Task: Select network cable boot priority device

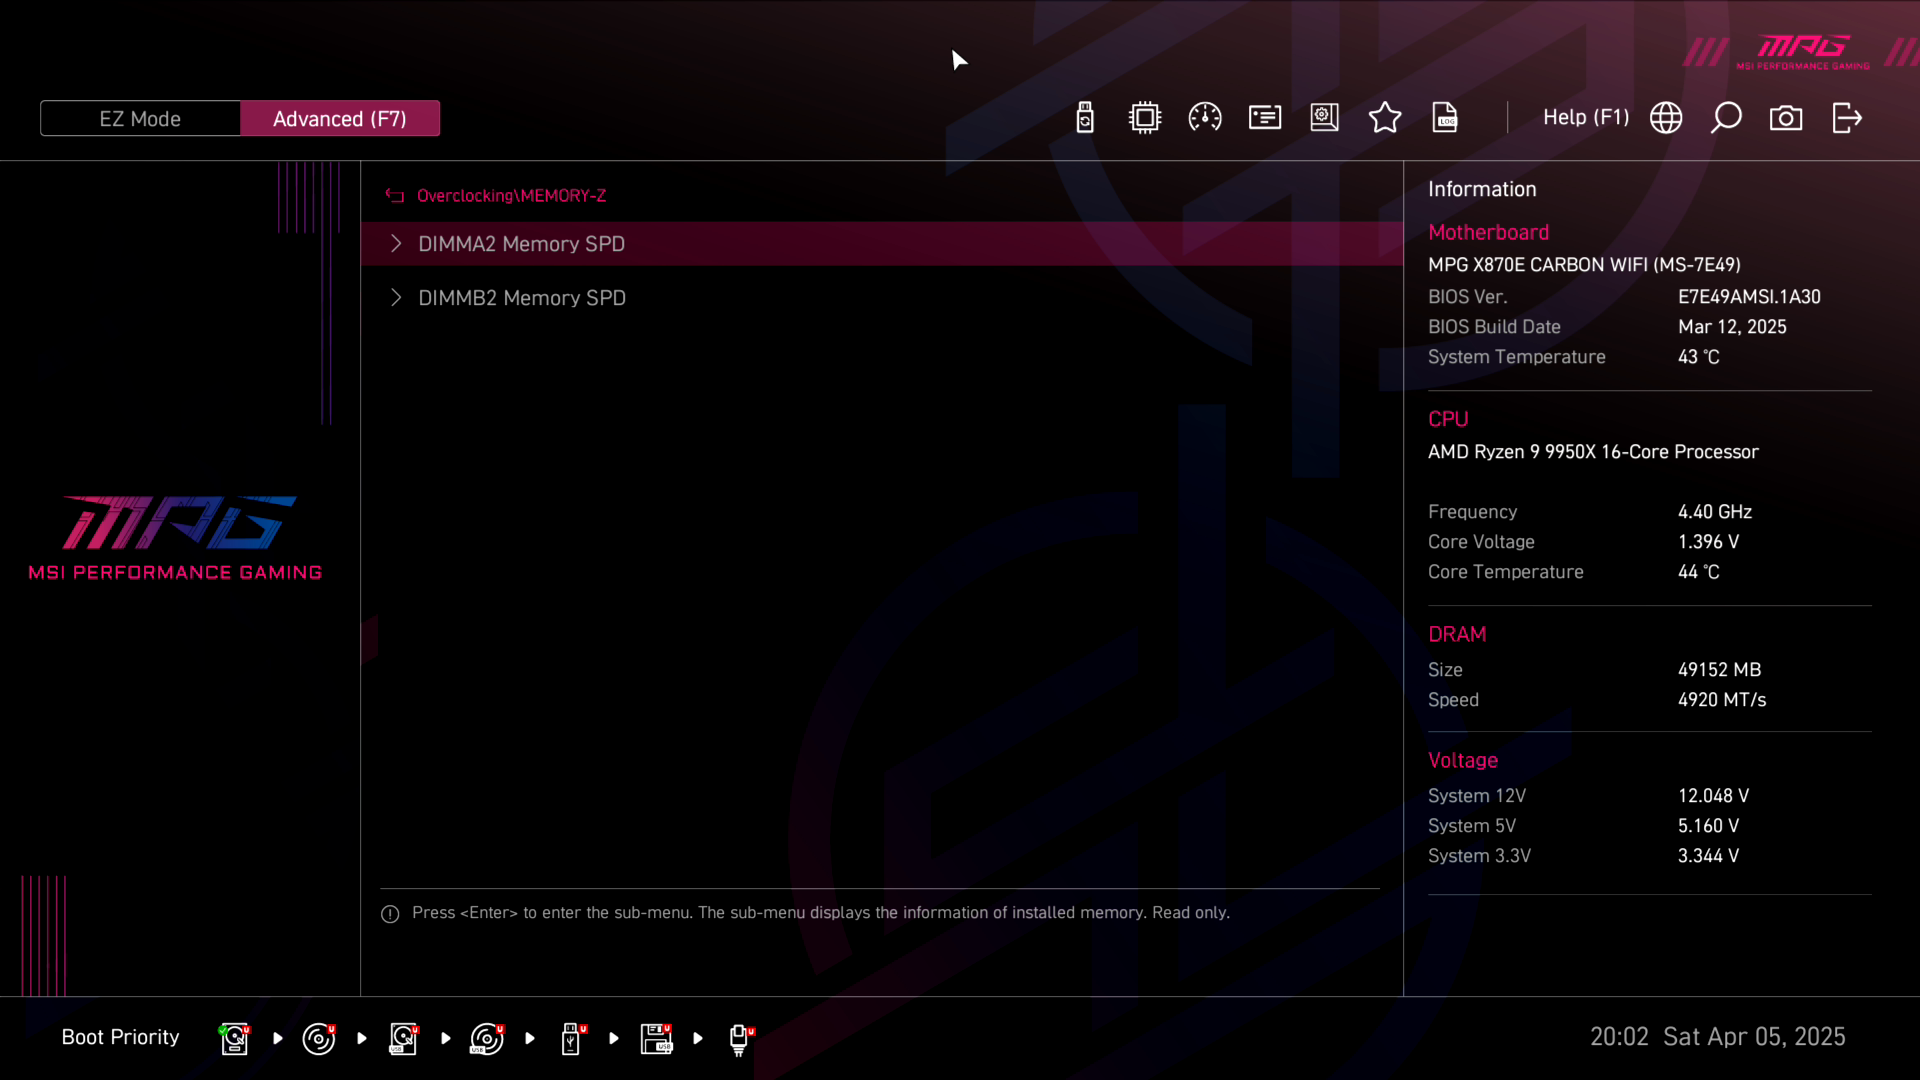Action: [739, 1038]
